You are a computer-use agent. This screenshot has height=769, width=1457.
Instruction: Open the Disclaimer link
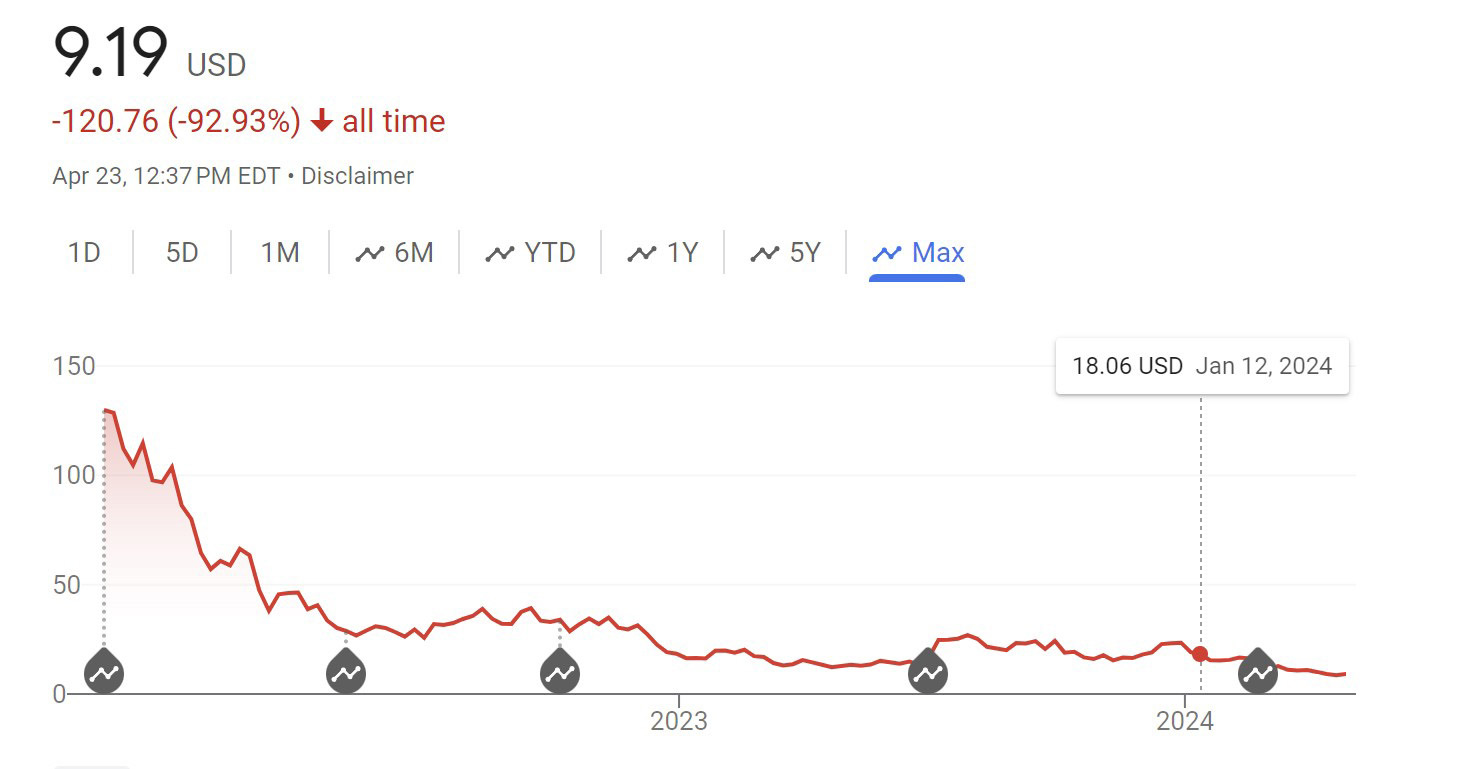(357, 176)
